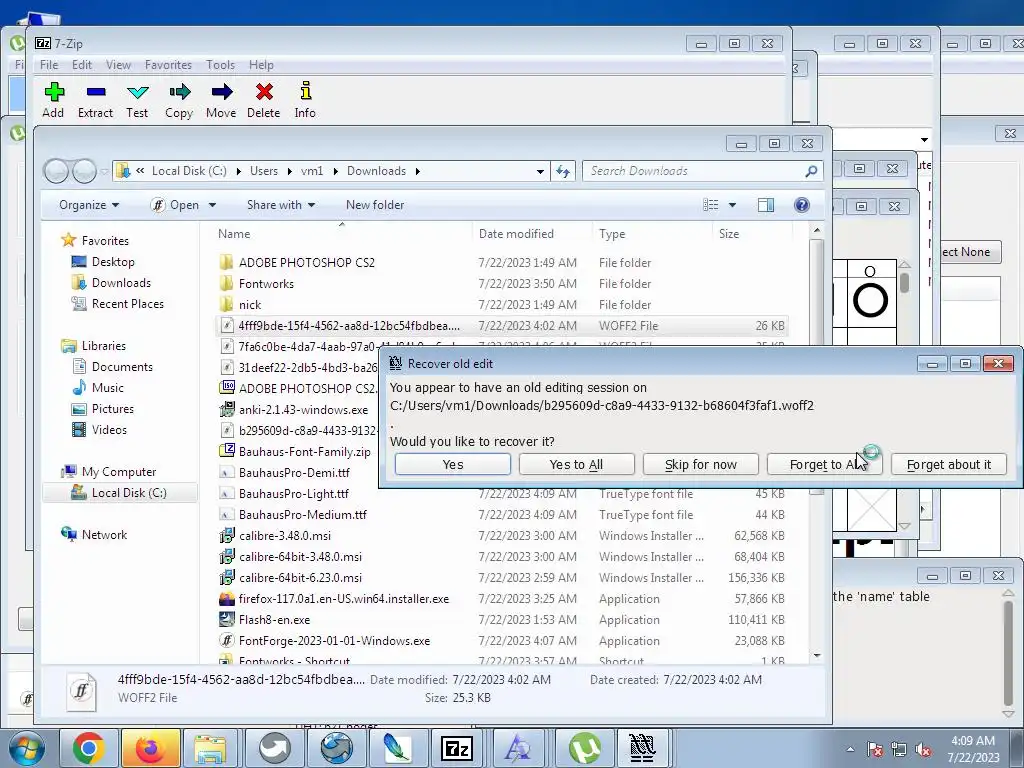Select firefox-117.0a1 installer exe file

pyautogui.click(x=344, y=599)
